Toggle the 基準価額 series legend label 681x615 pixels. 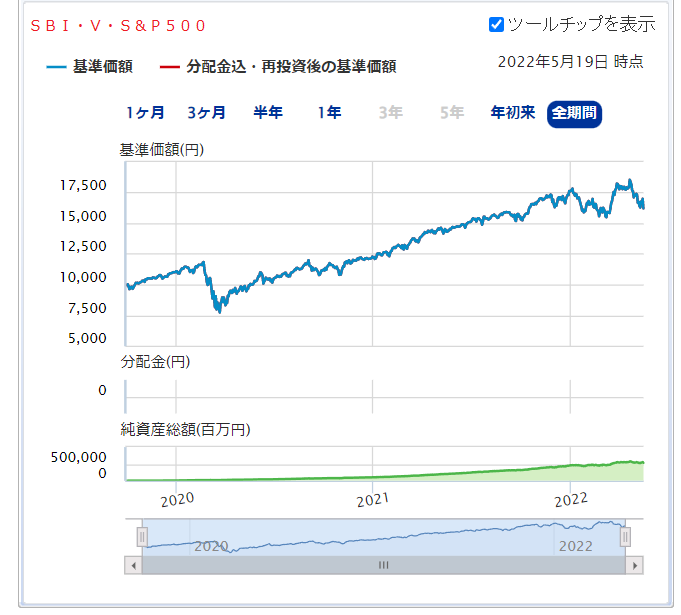click(103, 67)
